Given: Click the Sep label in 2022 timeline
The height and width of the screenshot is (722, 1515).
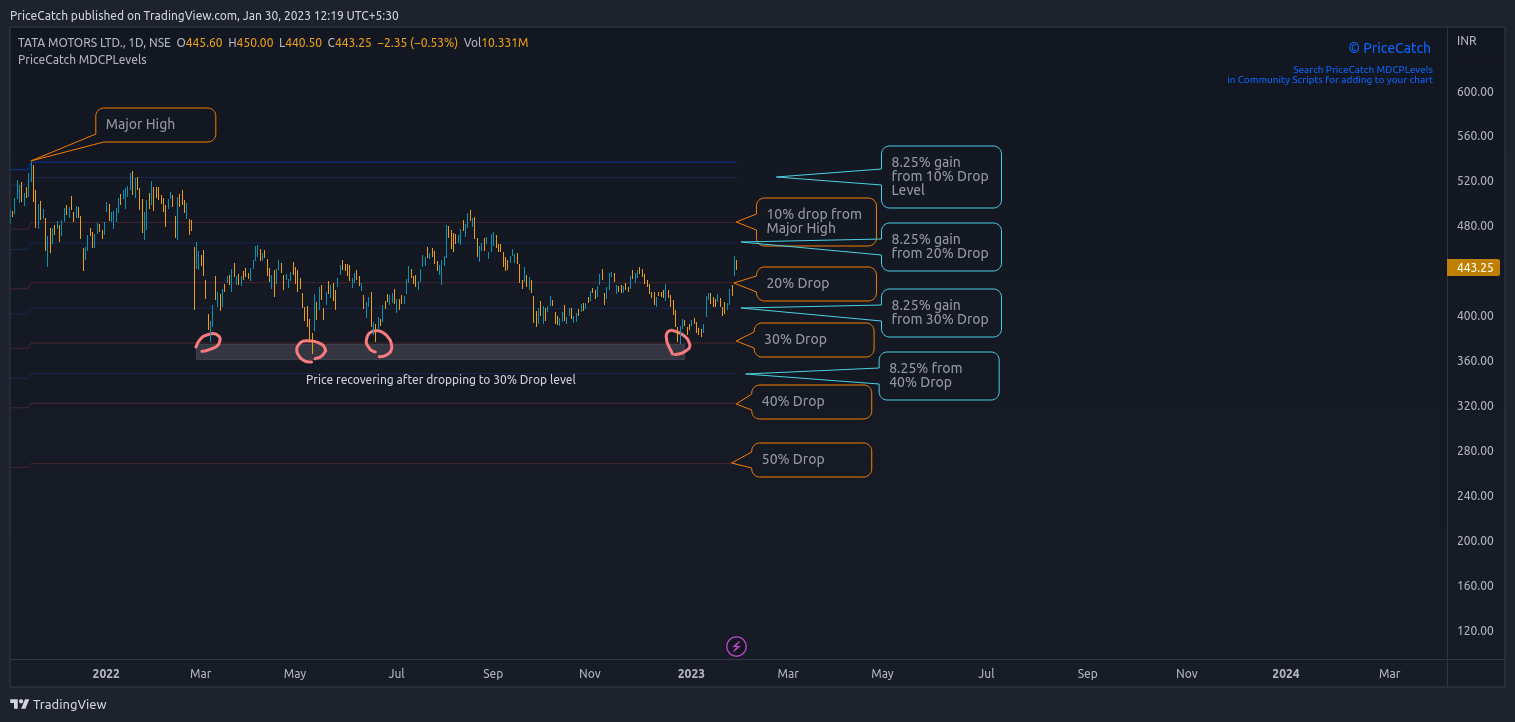Looking at the screenshot, I should 493,674.
